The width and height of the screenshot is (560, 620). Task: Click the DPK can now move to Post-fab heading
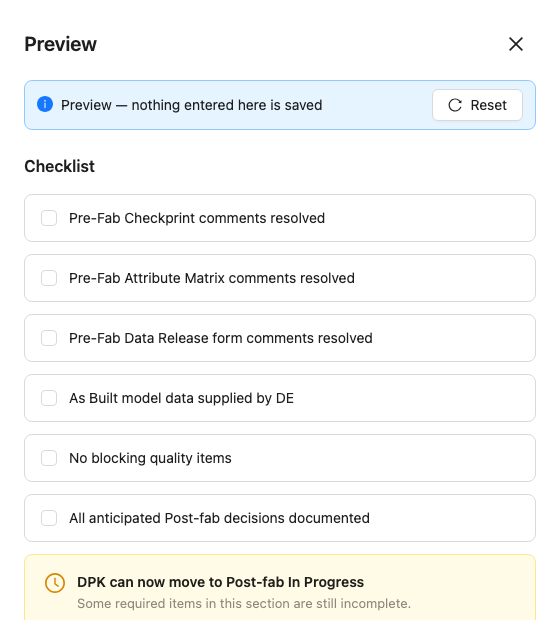coord(220,582)
